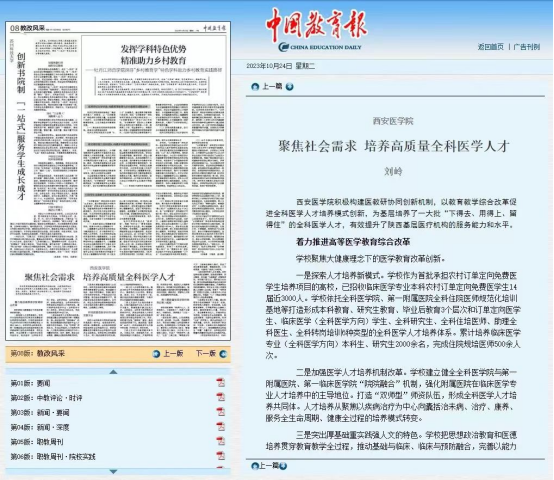Click article 创新书院制 in page preview

pos(44,147)
